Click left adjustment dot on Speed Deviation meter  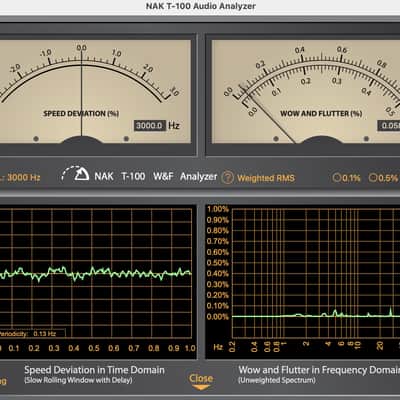point(36,139)
